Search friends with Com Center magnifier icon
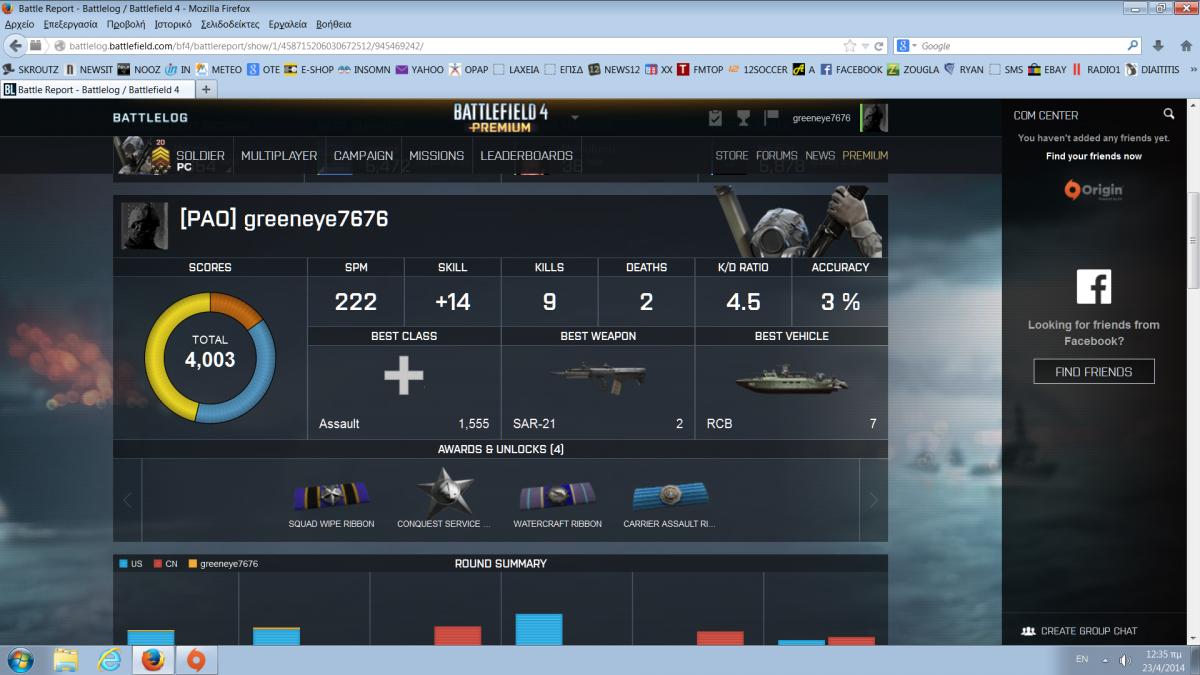The width and height of the screenshot is (1200, 675). 1168,114
